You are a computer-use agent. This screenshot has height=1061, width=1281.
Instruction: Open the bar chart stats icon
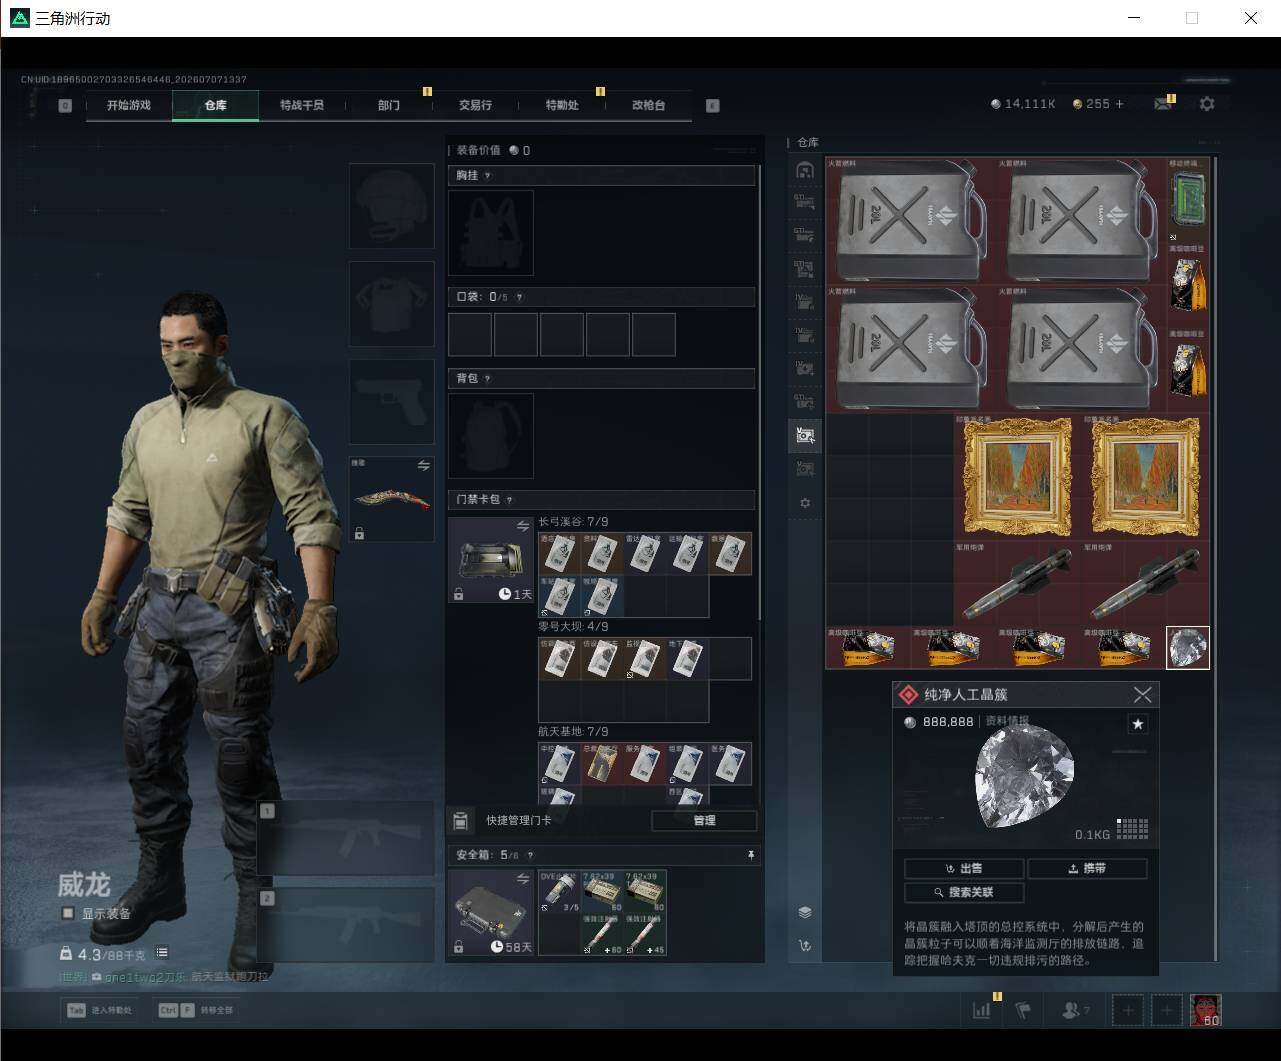pyautogui.click(x=982, y=1011)
